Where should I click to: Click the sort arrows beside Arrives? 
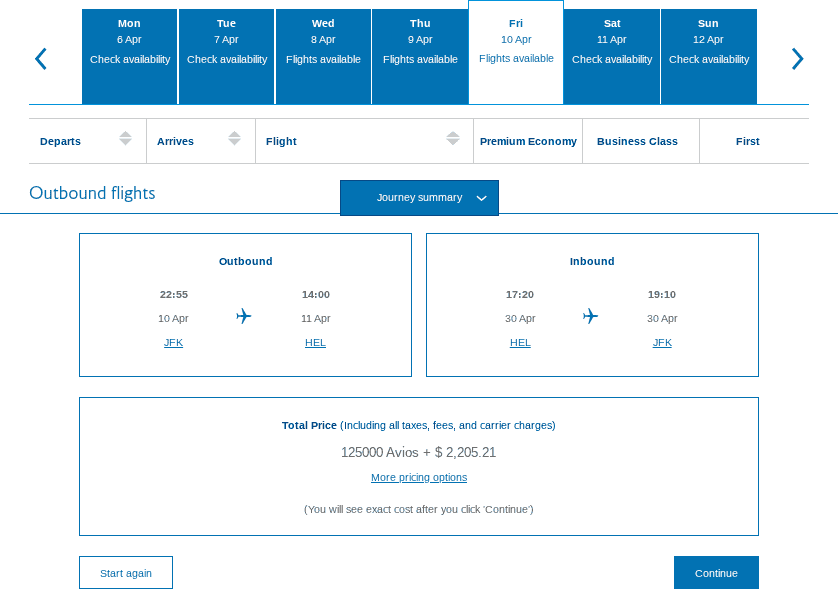pyautogui.click(x=234, y=141)
